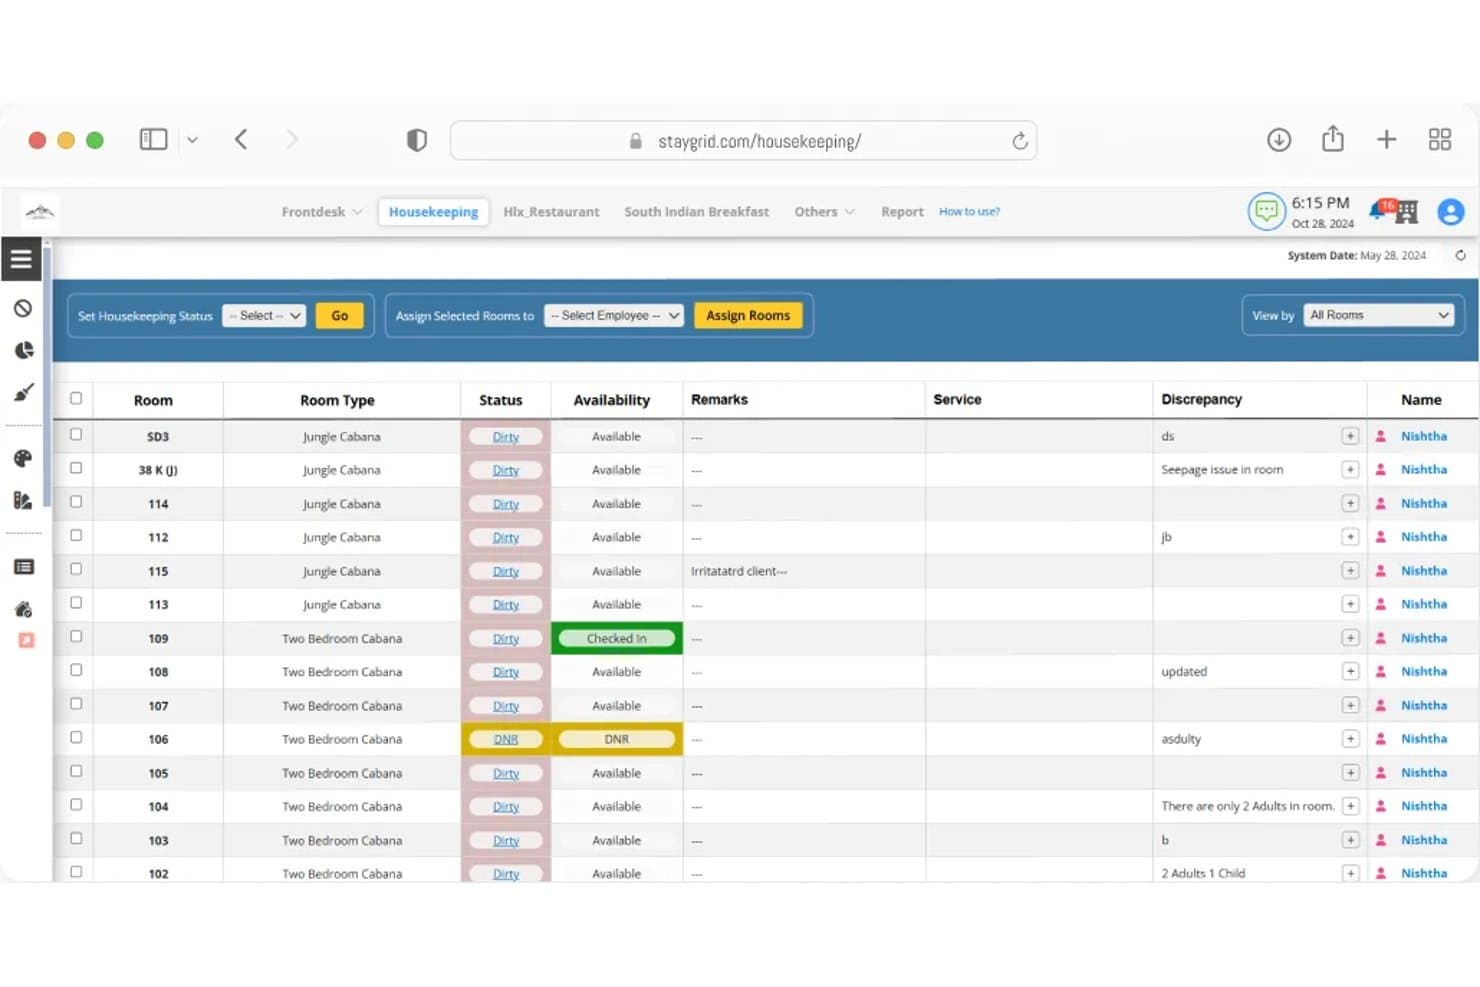Click the browser share icon
The width and height of the screenshot is (1480, 987).
[x=1333, y=139]
